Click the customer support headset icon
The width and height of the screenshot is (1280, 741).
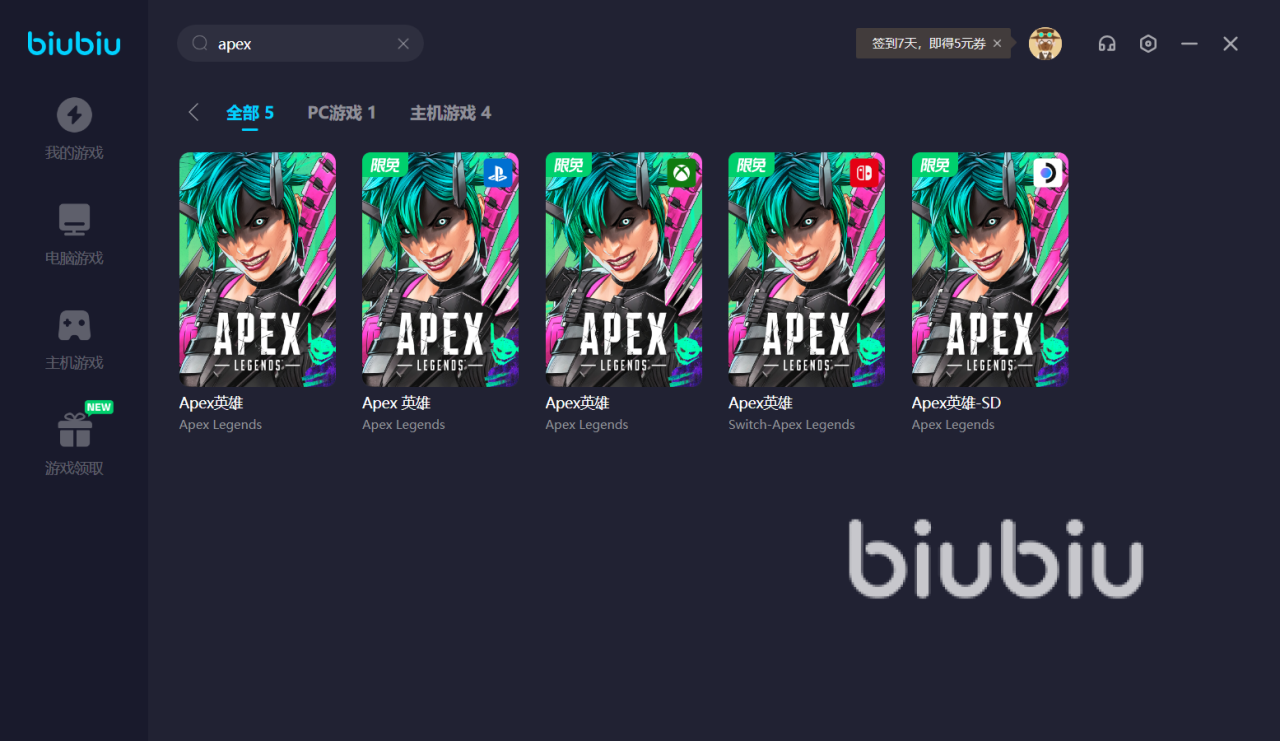coord(1107,44)
